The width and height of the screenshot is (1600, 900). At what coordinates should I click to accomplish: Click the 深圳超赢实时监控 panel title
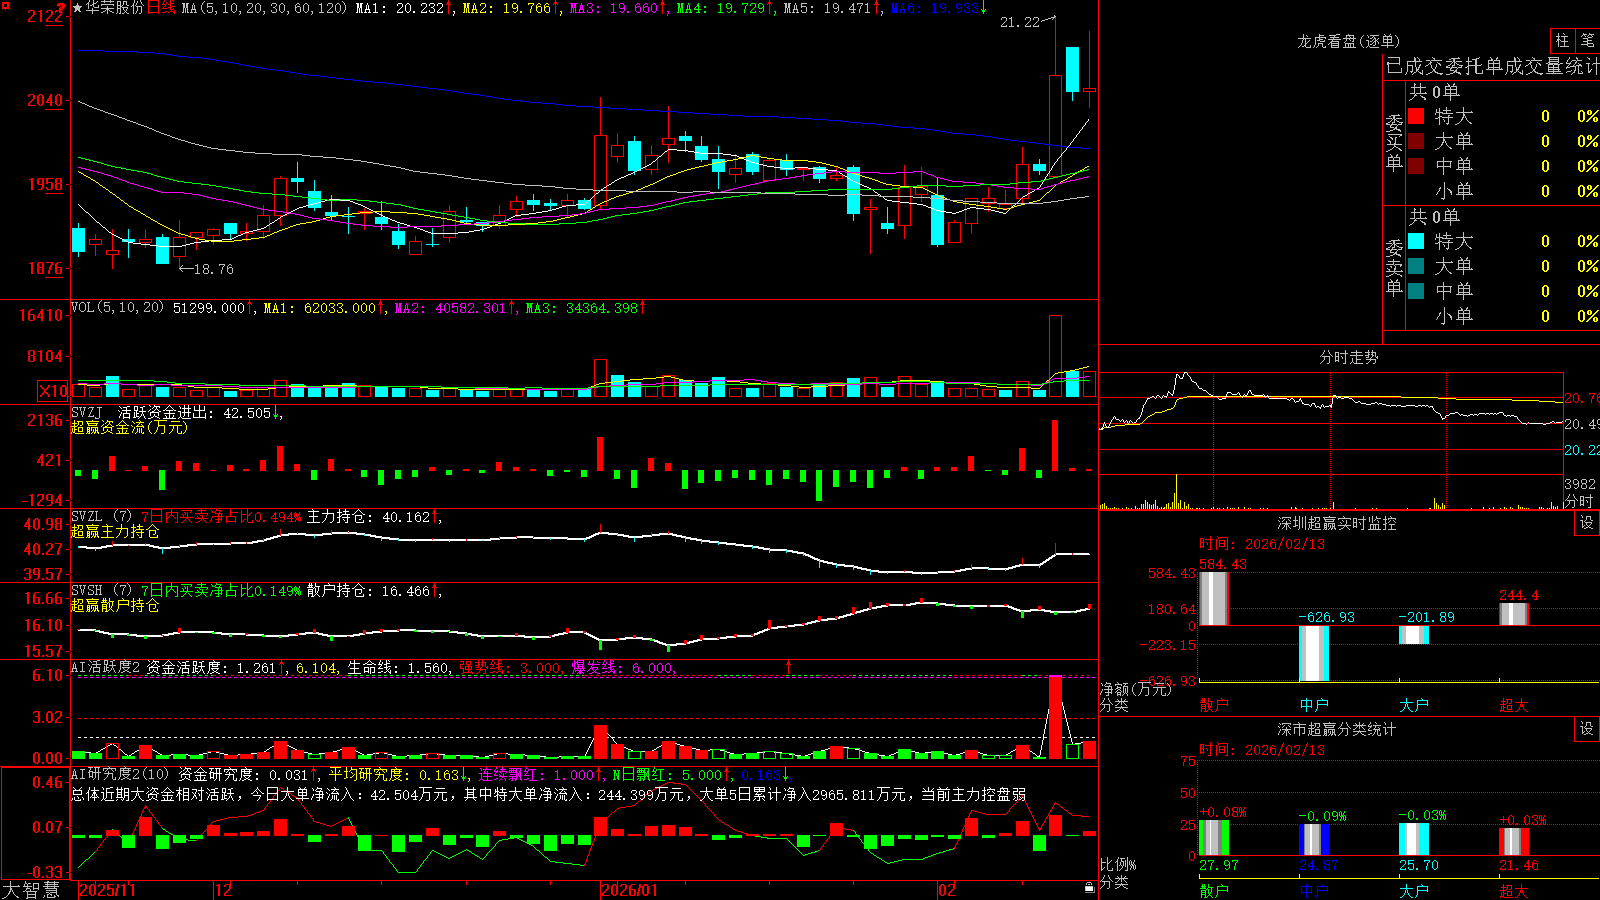(x=1337, y=523)
